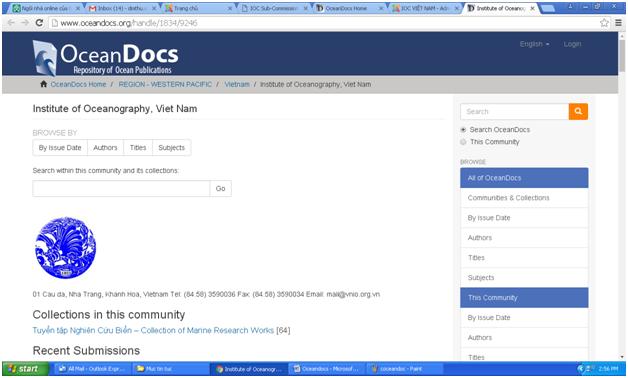The height and width of the screenshot is (378, 628).
Task: Browse by Authors tab under Browse By
Action: point(105,148)
